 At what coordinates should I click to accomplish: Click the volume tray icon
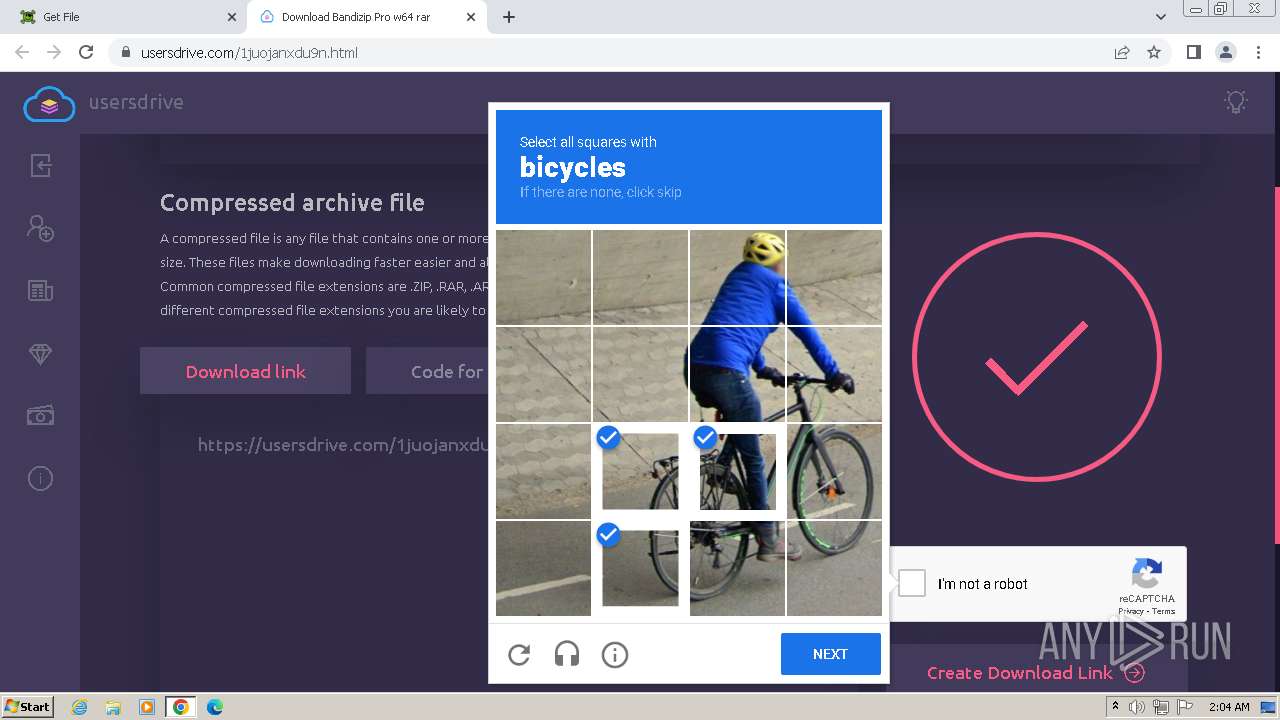point(1137,707)
